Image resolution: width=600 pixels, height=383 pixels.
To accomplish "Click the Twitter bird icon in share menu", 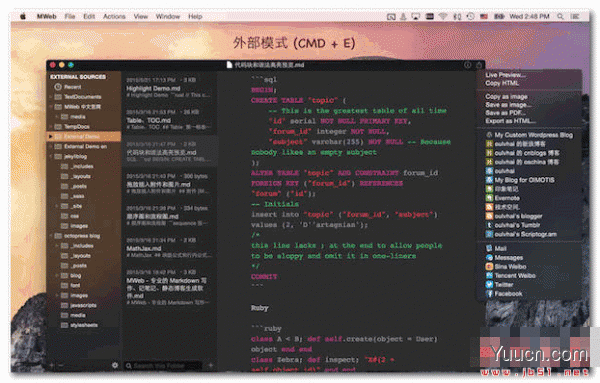I will [489, 285].
